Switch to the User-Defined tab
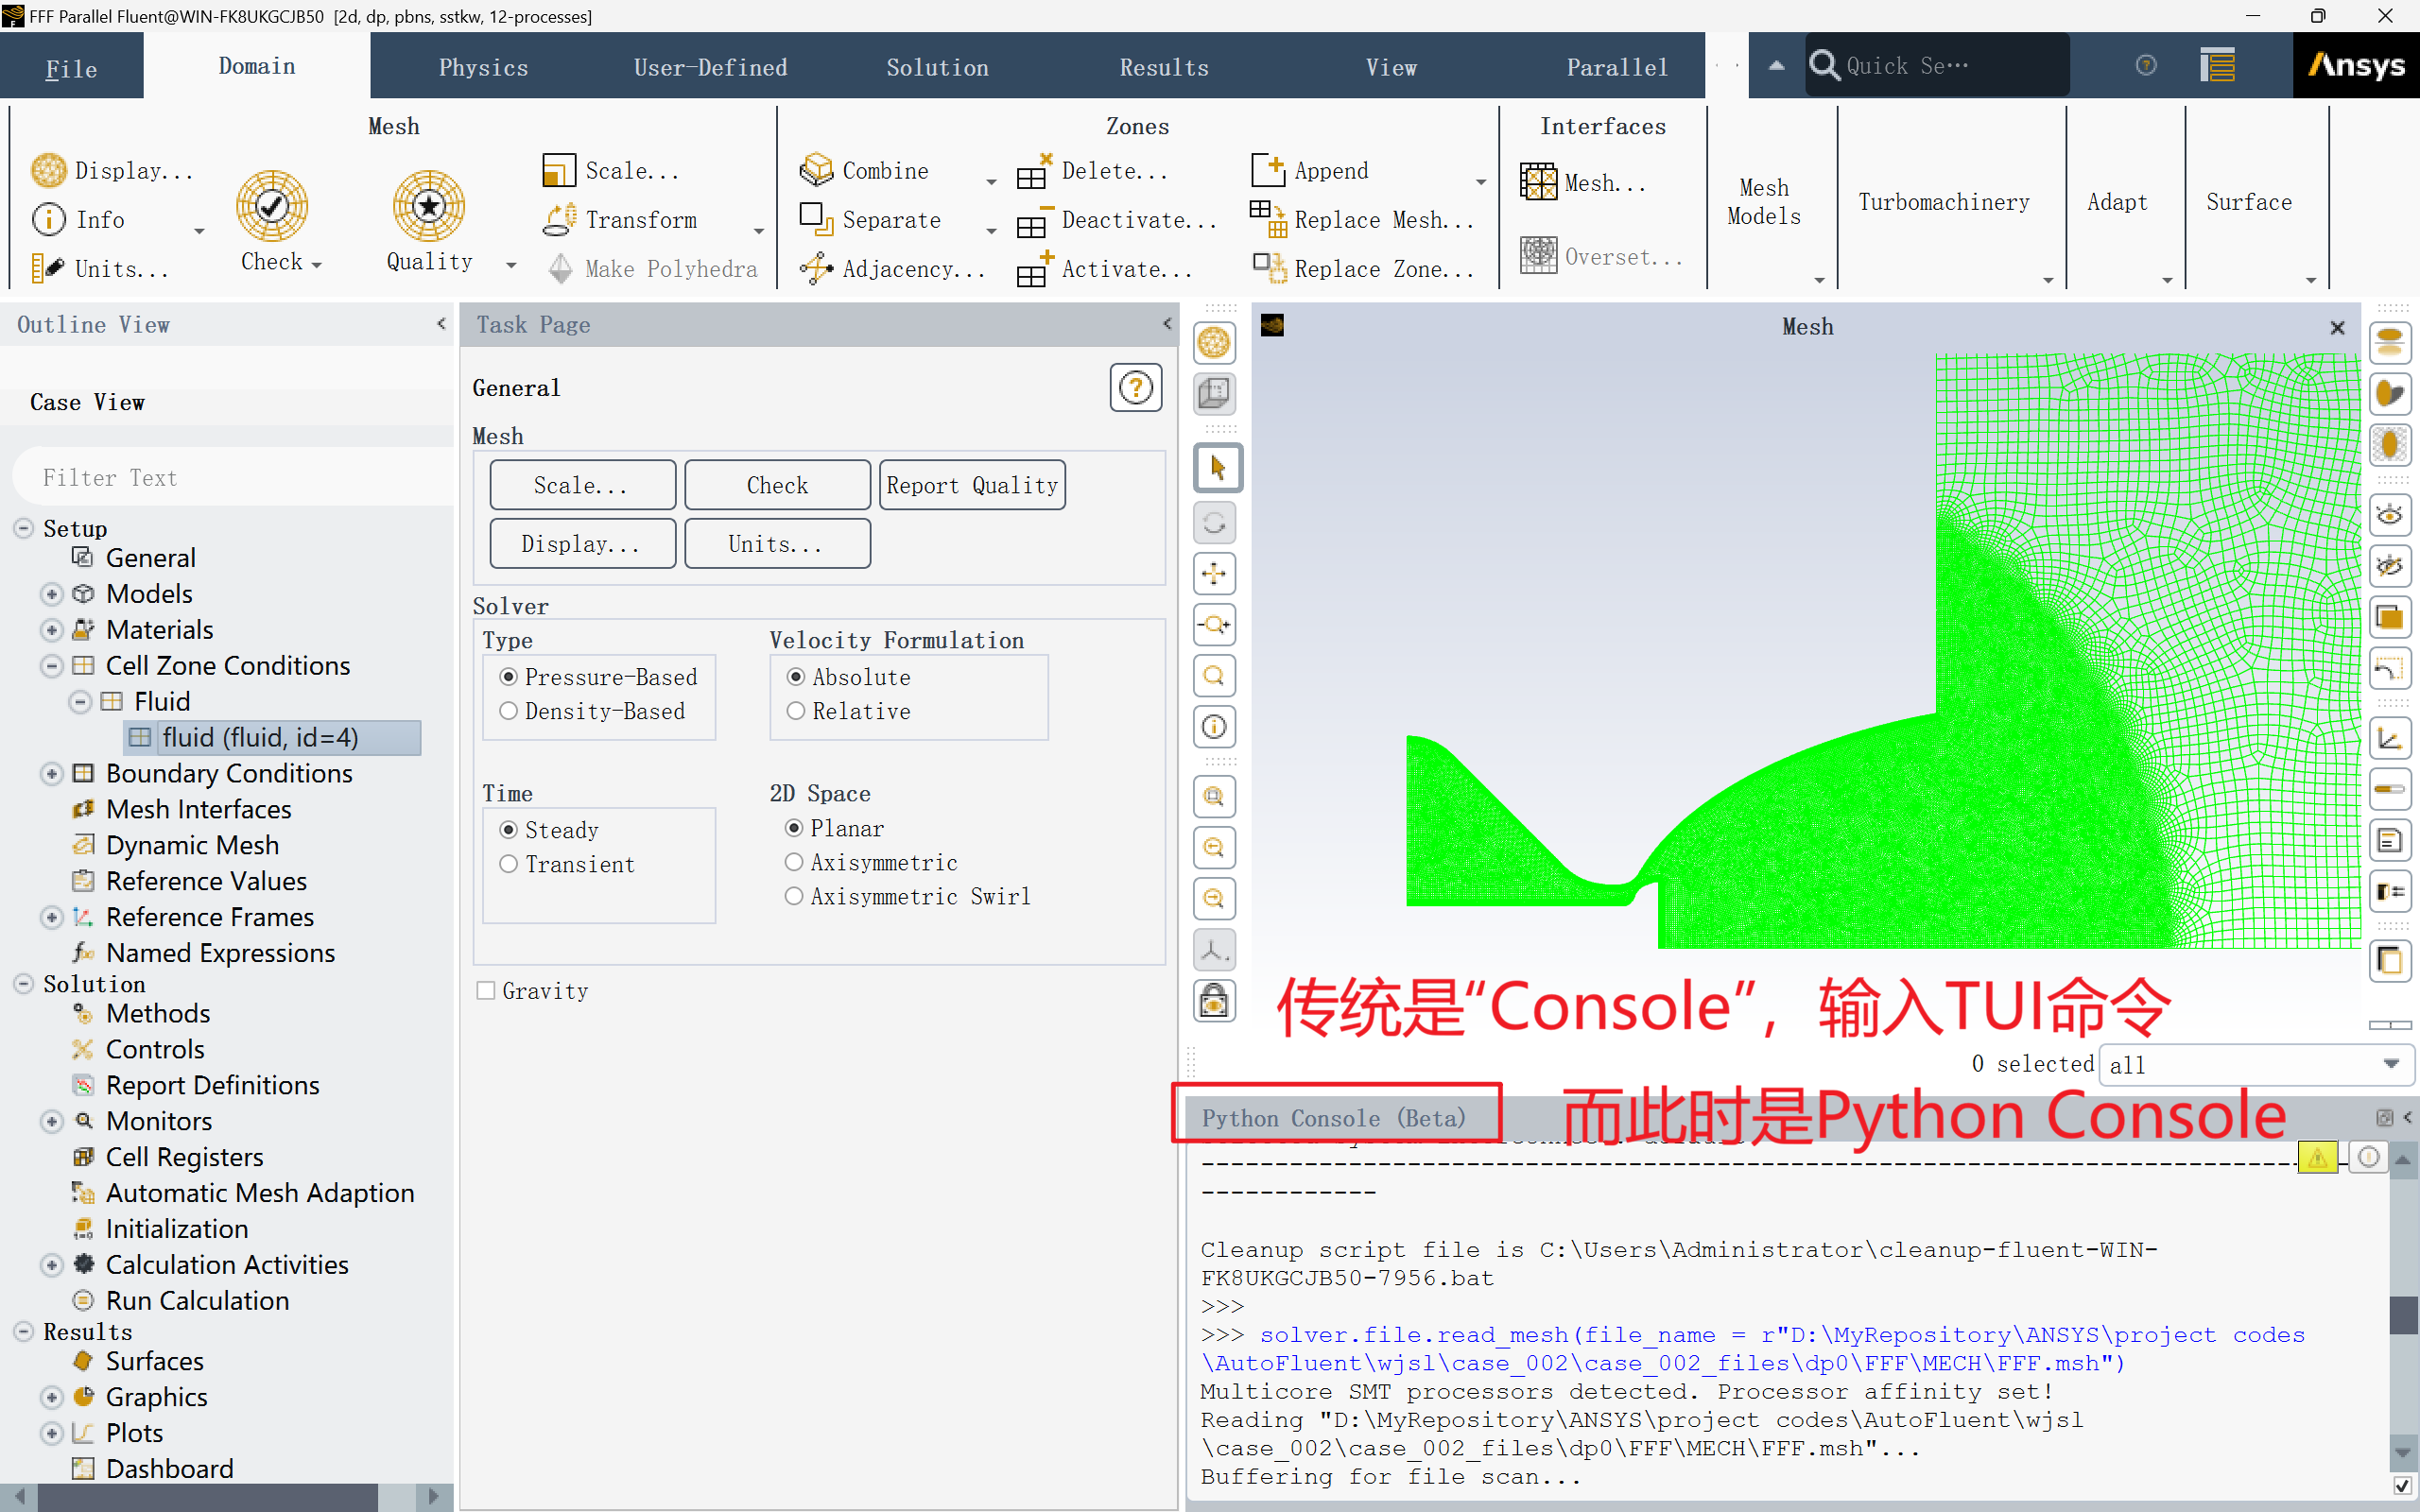Image resolution: width=2420 pixels, height=1512 pixels. pyautogui.click(x=711, y=68)
